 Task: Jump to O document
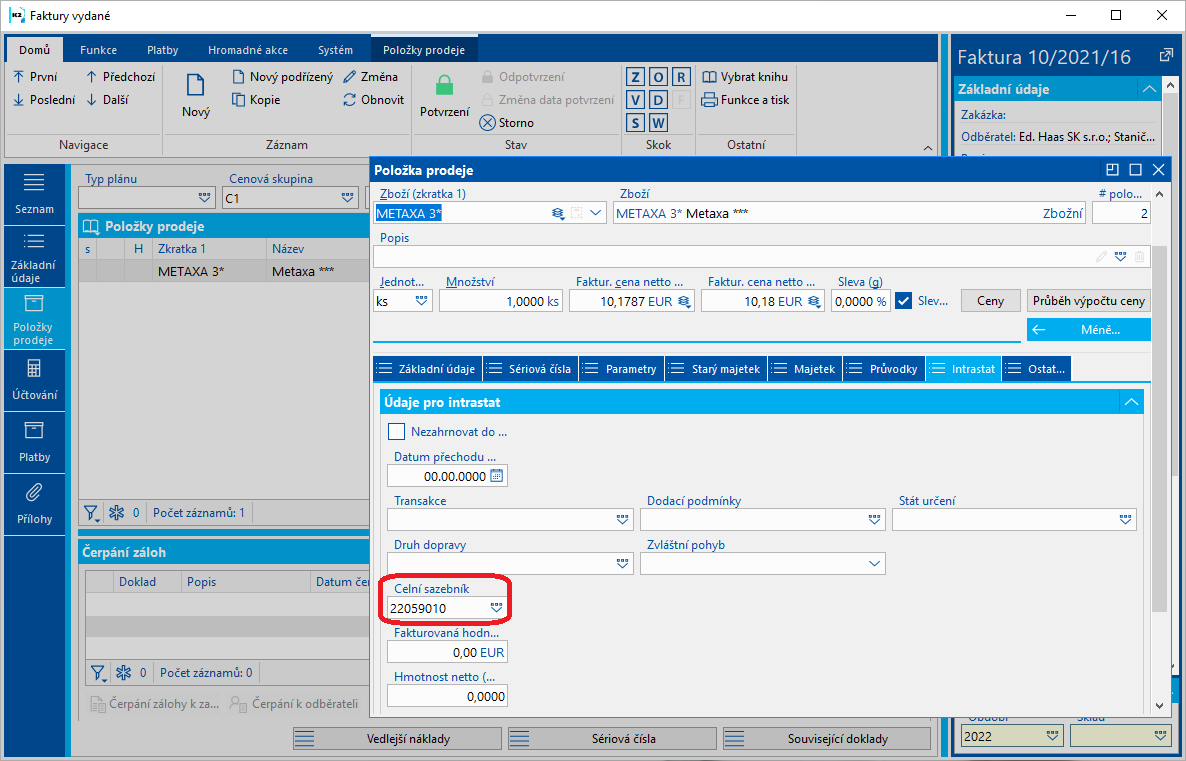(x=658, y=77)
